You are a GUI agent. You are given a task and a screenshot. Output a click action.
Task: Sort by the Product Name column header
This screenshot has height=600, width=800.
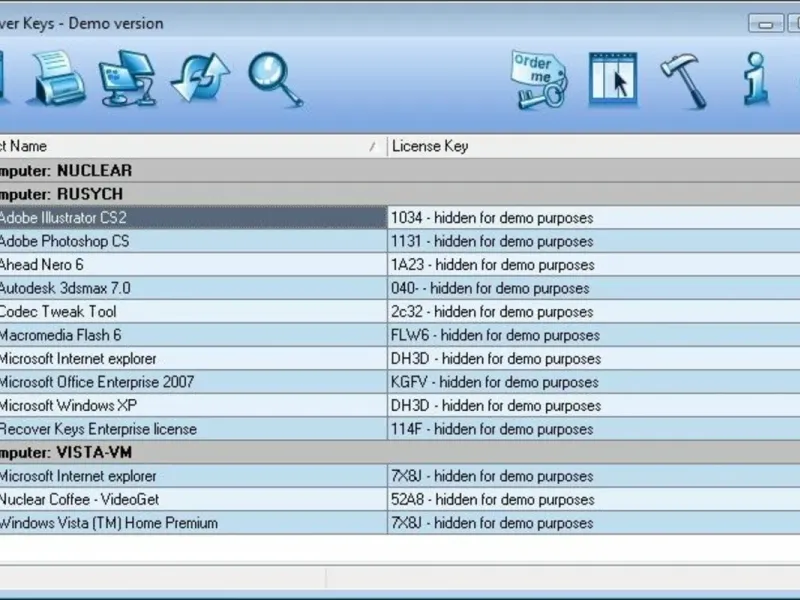click(193, 146)
